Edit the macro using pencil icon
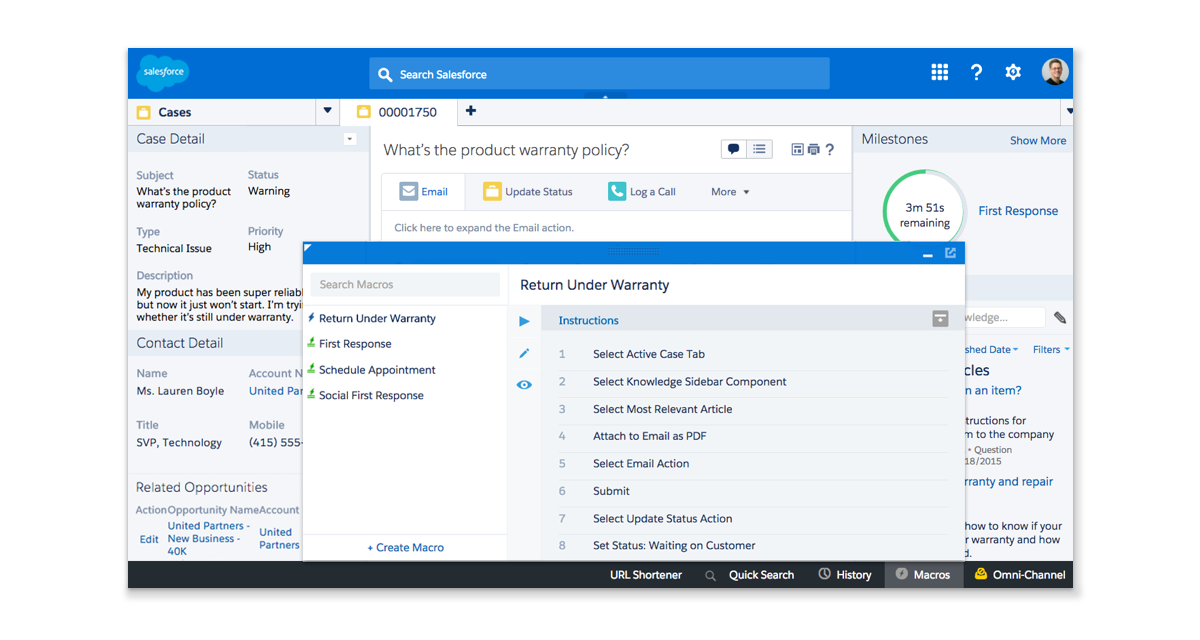Screen dimensions: 1200x640 coord(524,353)
